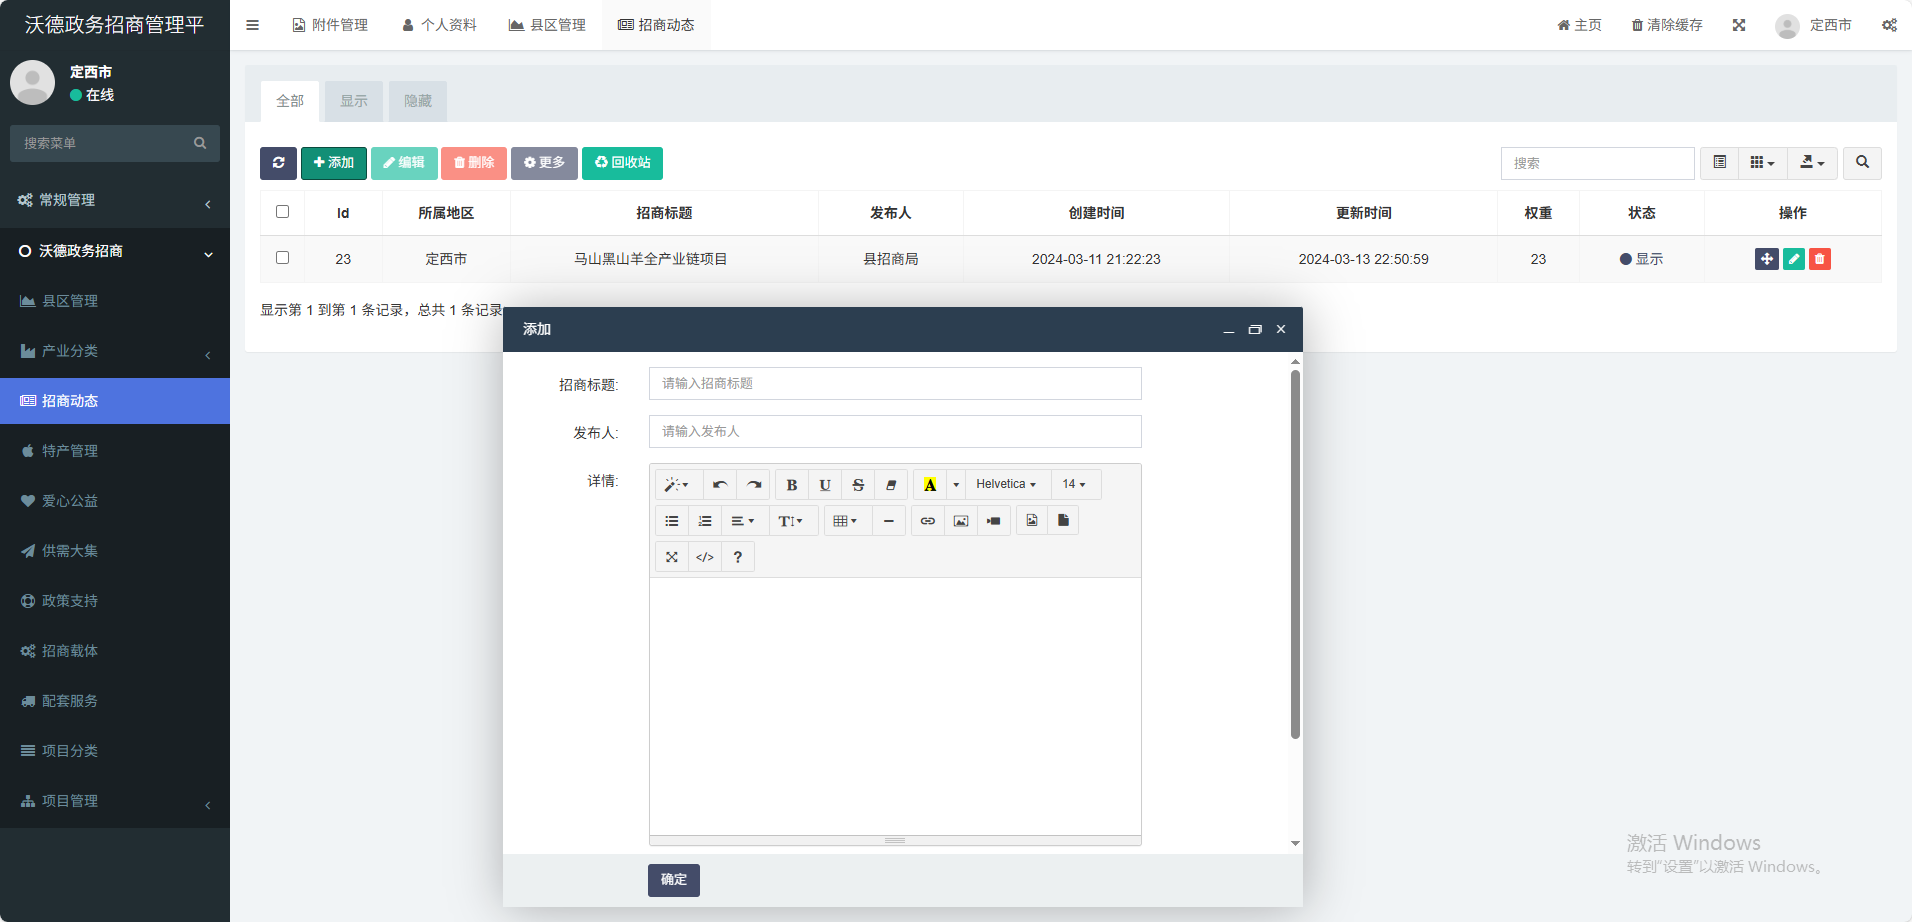Check the checkbox for row 23
Image resolution: width=1912 pixels, height=922 pixels.
[x=282, y=258]
